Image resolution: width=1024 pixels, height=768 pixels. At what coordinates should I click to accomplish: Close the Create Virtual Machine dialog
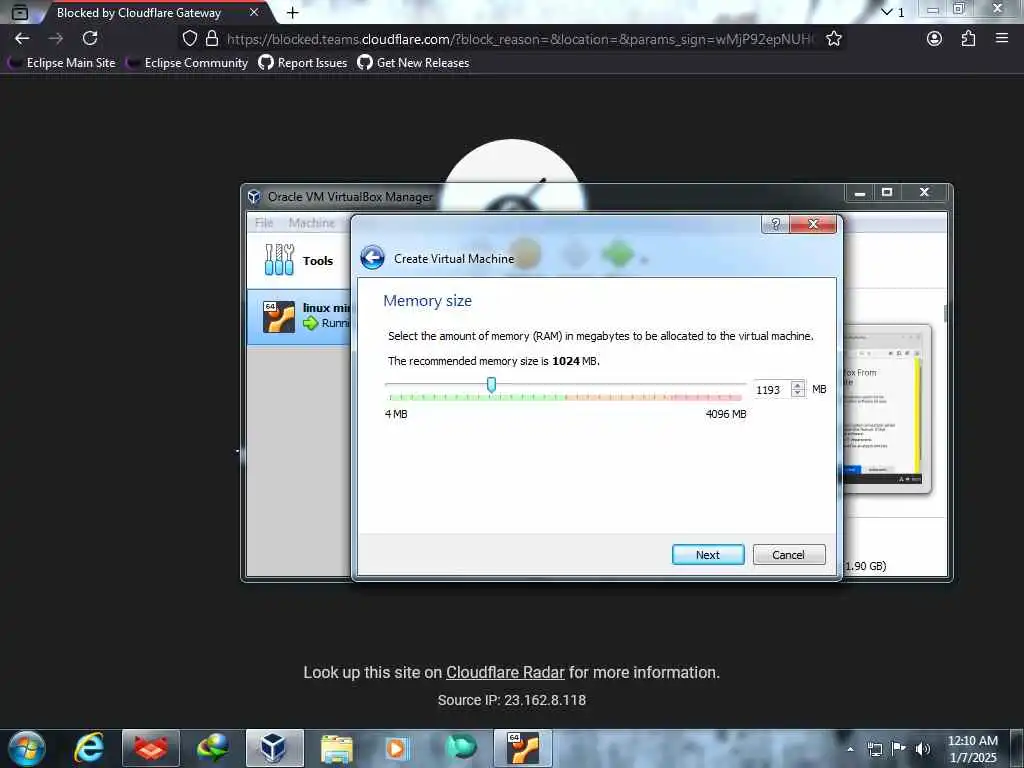813,224
